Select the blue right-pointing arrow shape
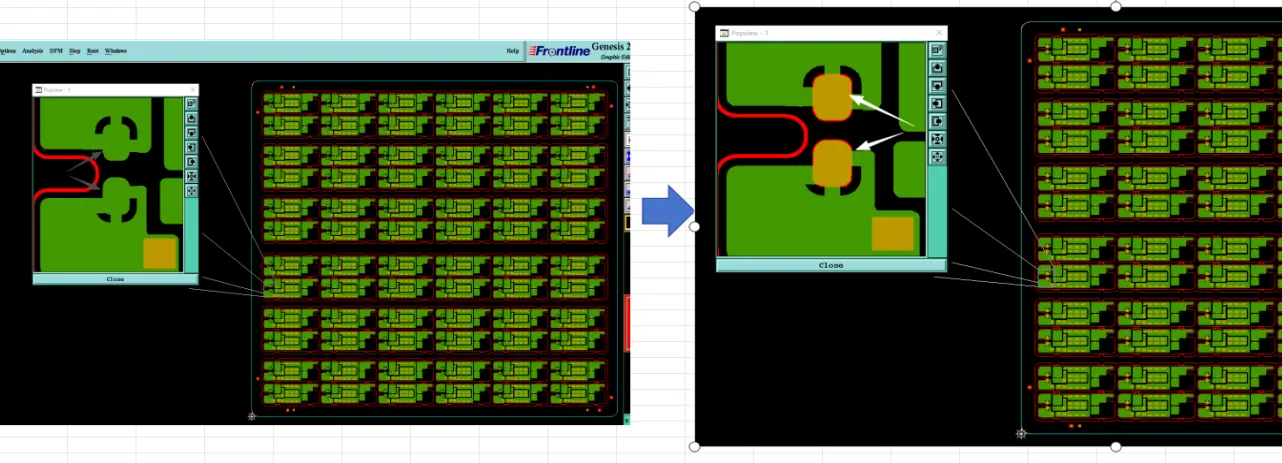1282x463 pixels. pos(667,211)
